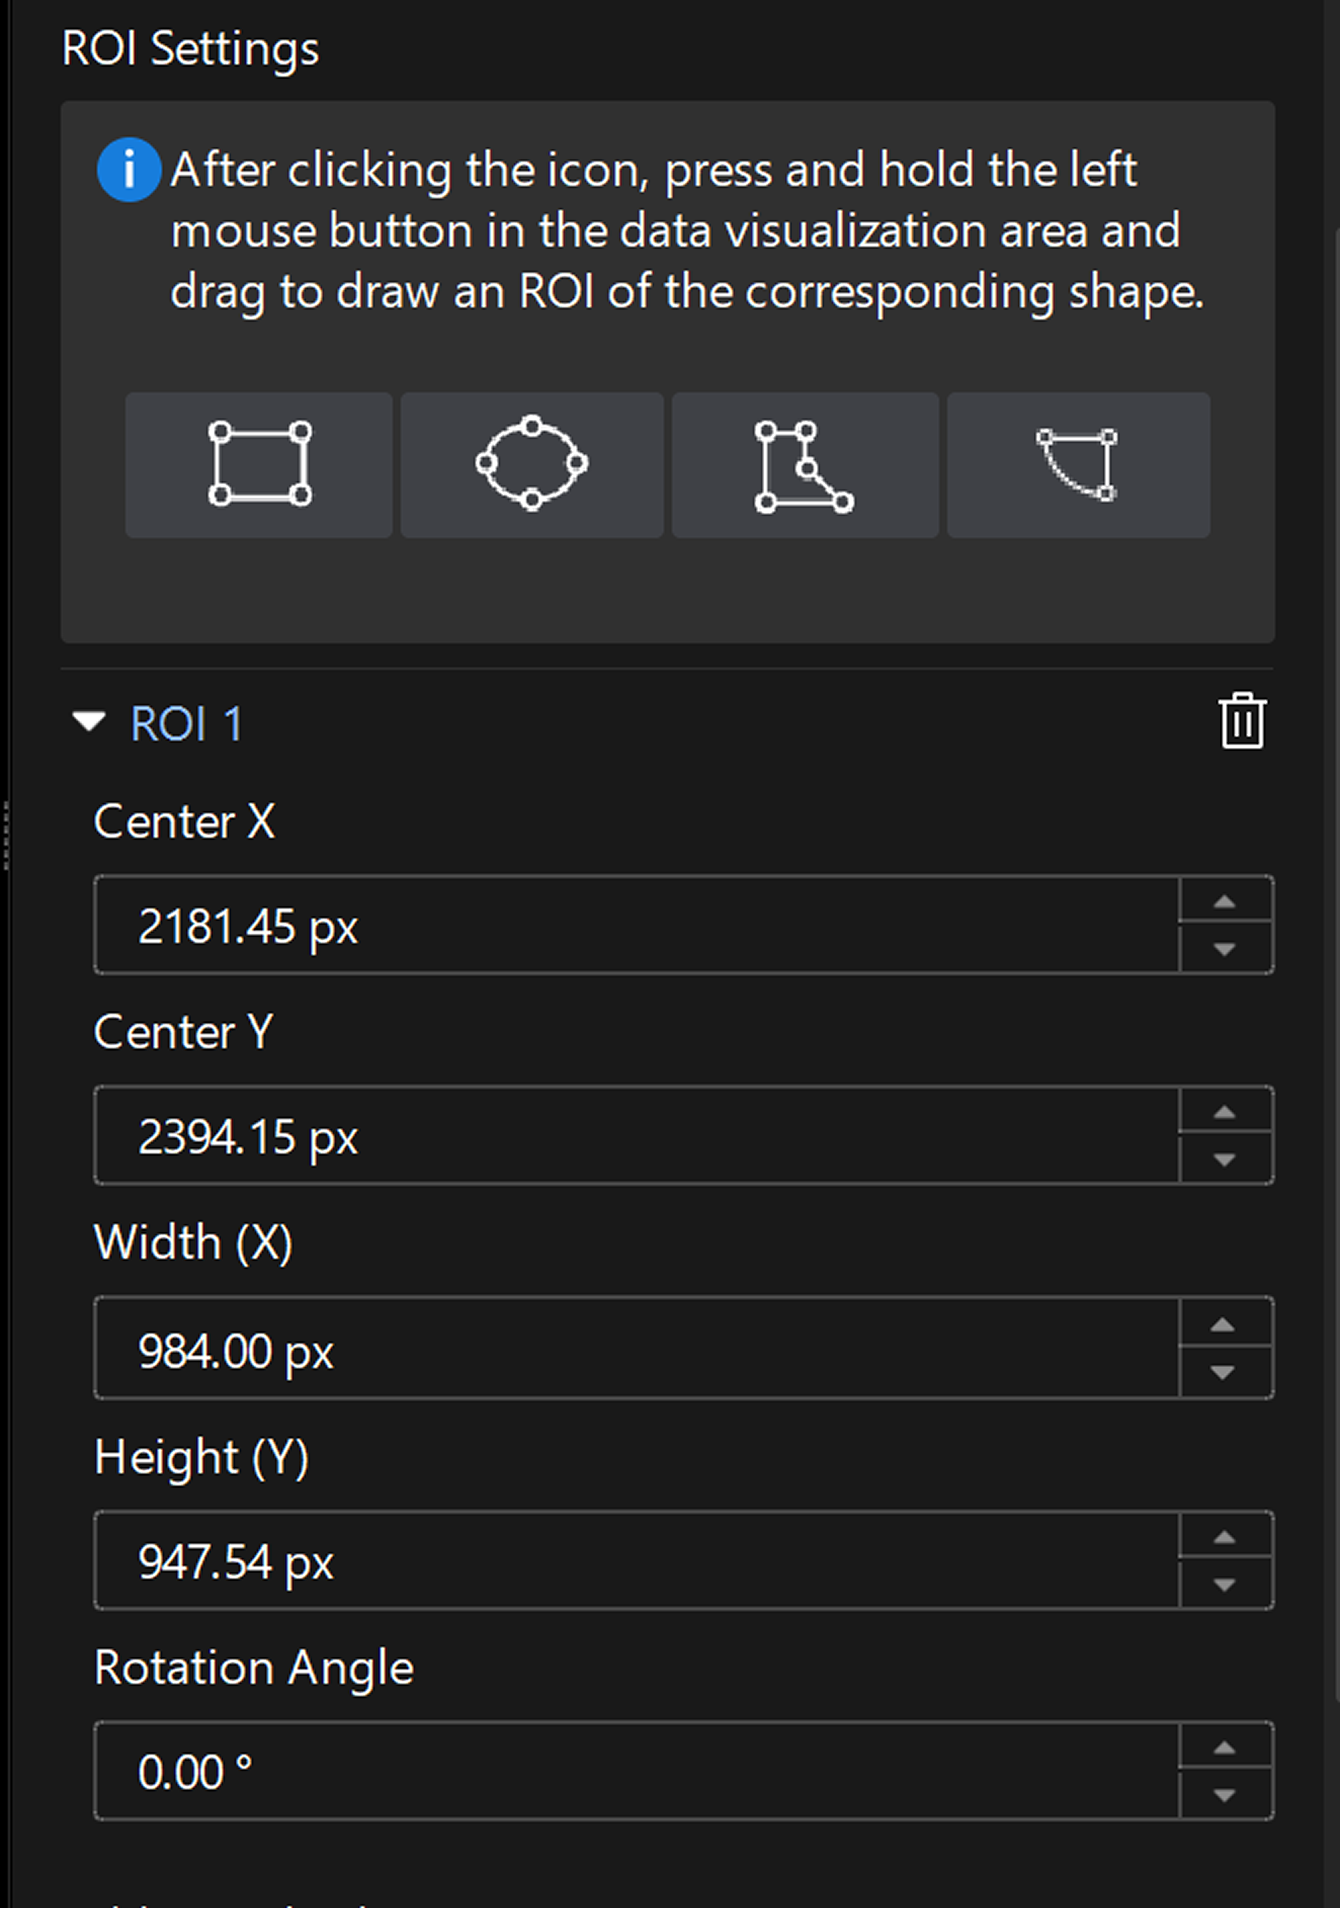Click the Center X input field
This screenshot has width=1340, height=1908.
tap(636, 925)
